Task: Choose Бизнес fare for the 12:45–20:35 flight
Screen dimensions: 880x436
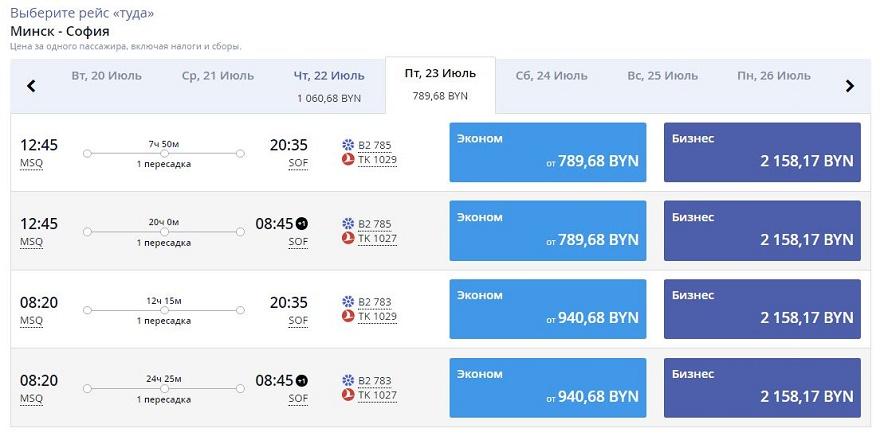Action: (x=762, y=152)
